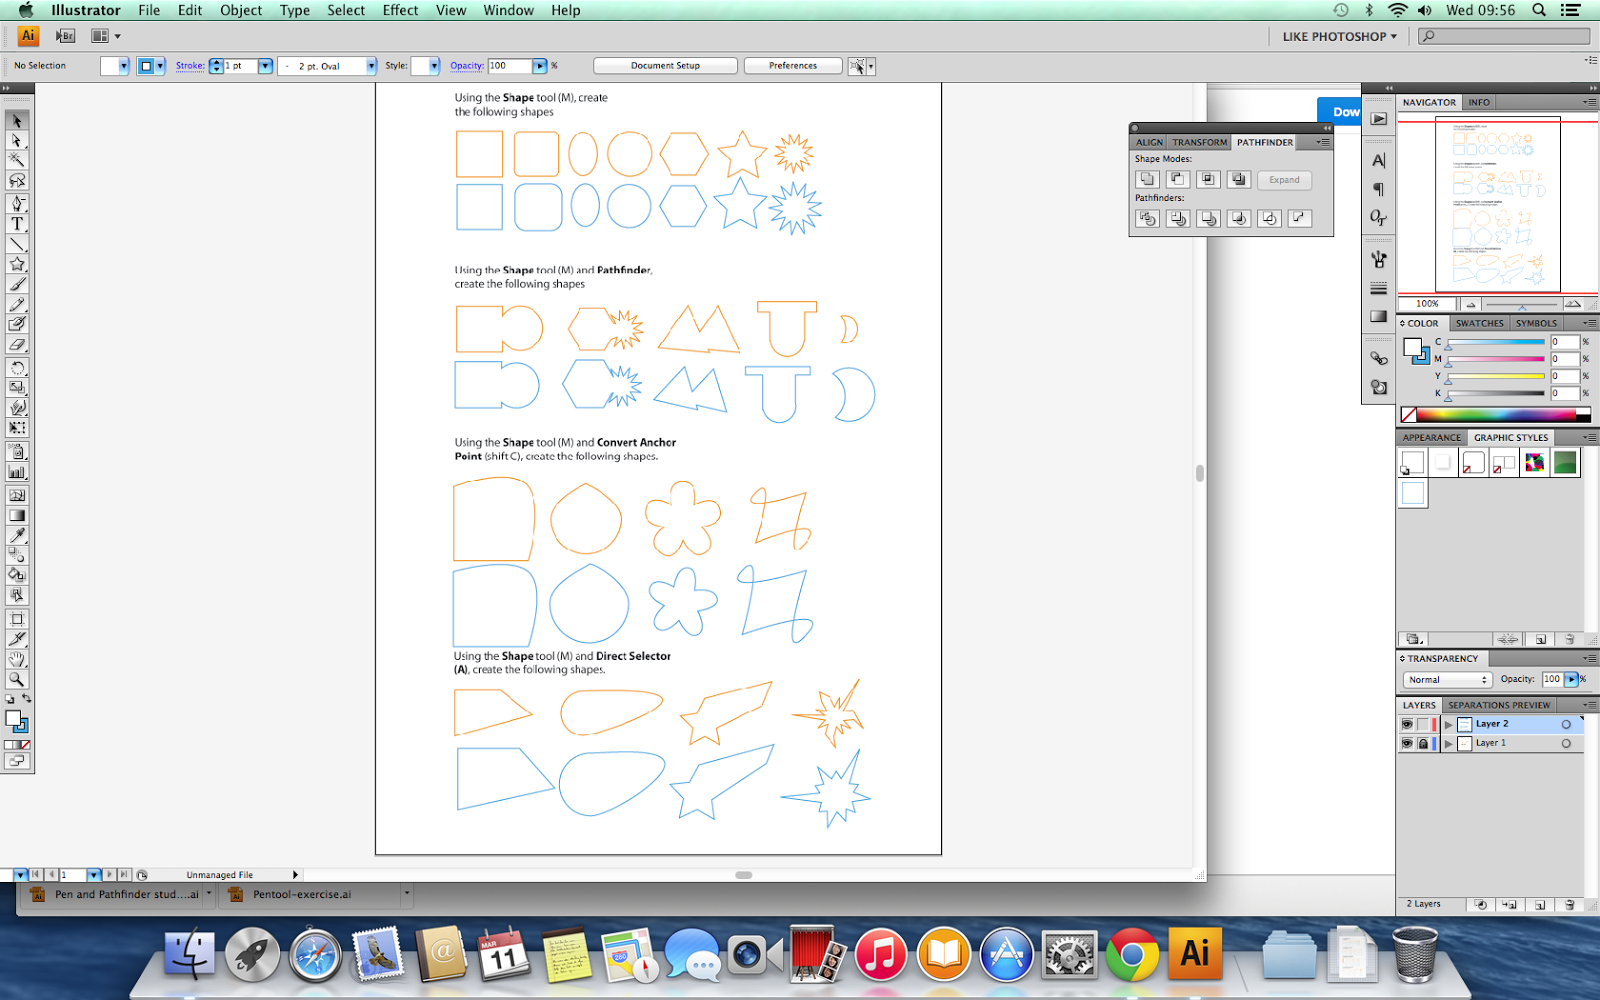Open the Normal blend mode dropdown
Screen dimensions: 1600x1000
(x=1446, y=679)
